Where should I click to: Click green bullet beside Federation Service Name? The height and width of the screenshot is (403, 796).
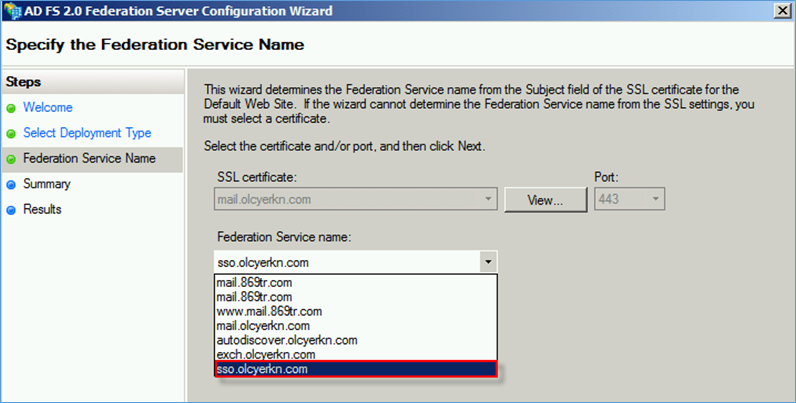click(x=11, y=159)
